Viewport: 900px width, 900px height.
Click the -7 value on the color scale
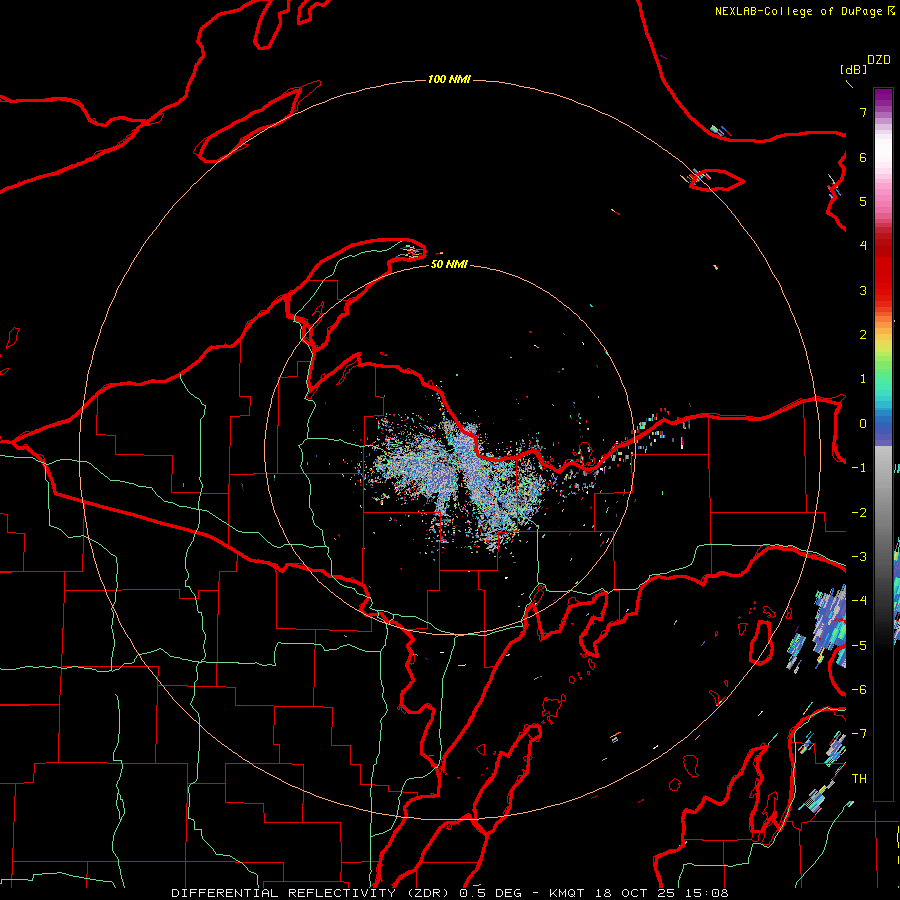click(859, 734)
